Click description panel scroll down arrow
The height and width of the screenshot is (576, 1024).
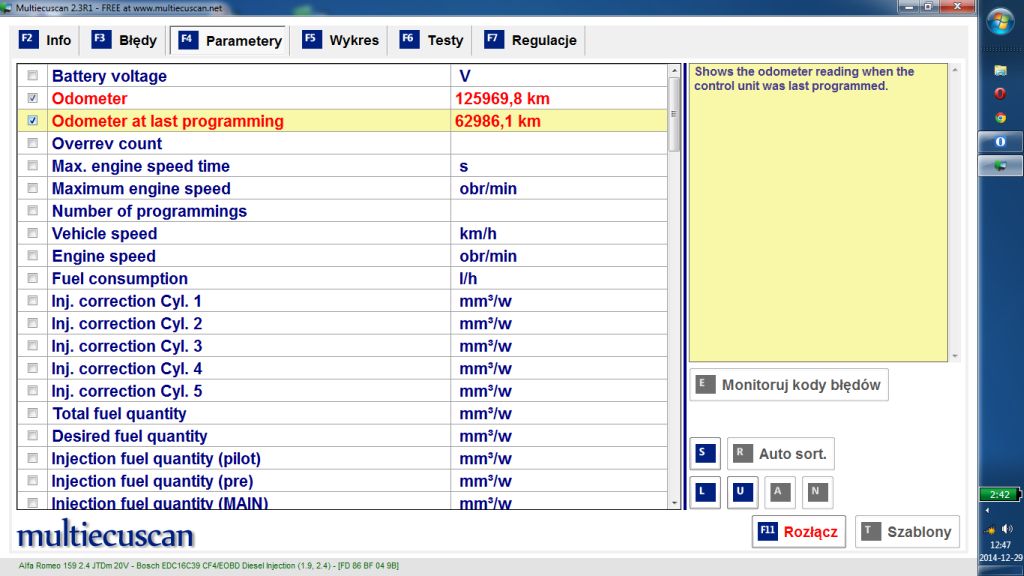pos(955,357)
